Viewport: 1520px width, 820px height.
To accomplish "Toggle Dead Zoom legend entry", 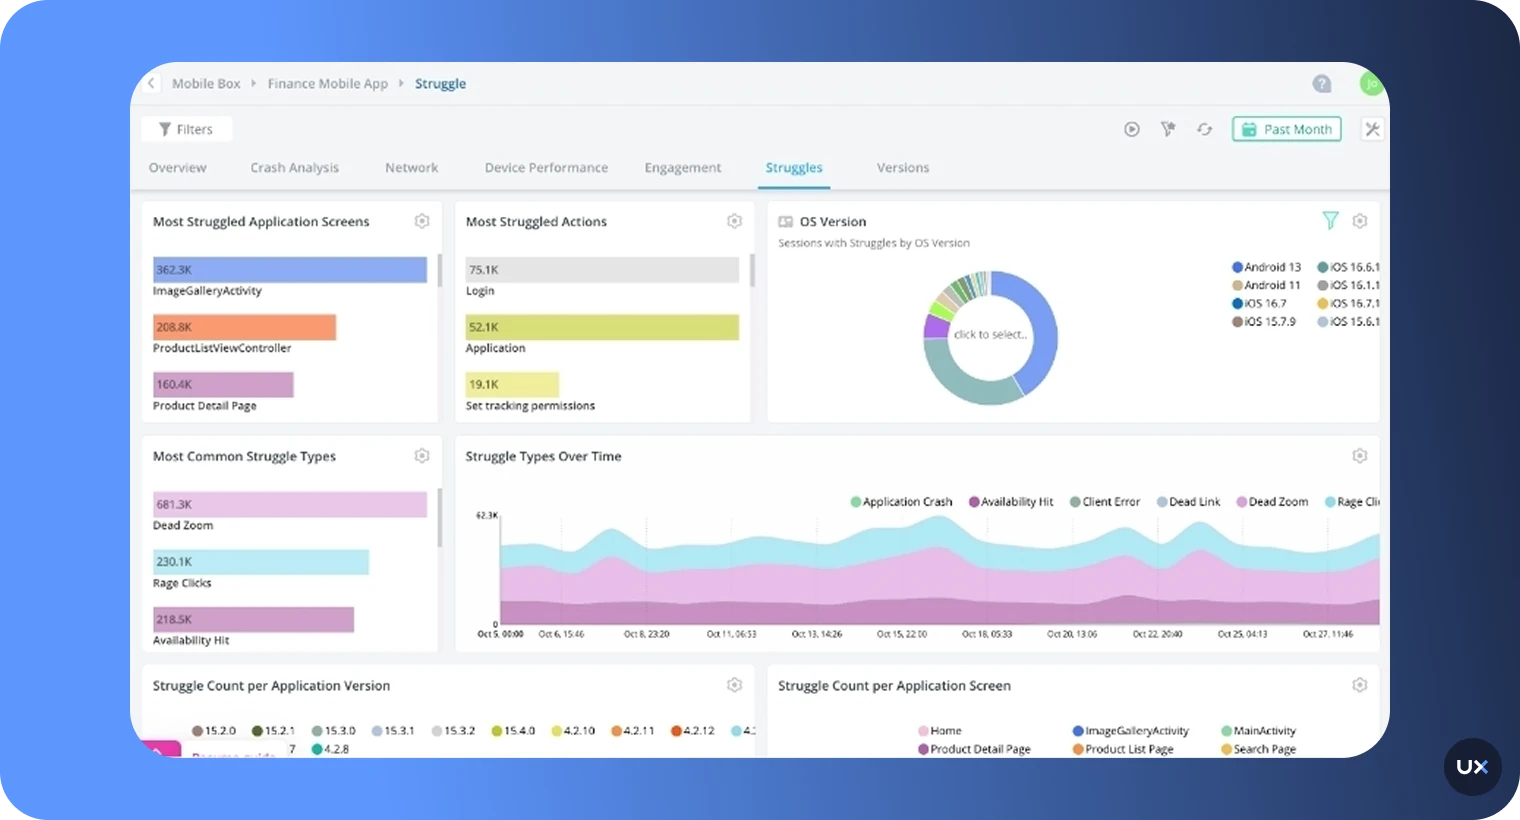I will point(1272,502).
